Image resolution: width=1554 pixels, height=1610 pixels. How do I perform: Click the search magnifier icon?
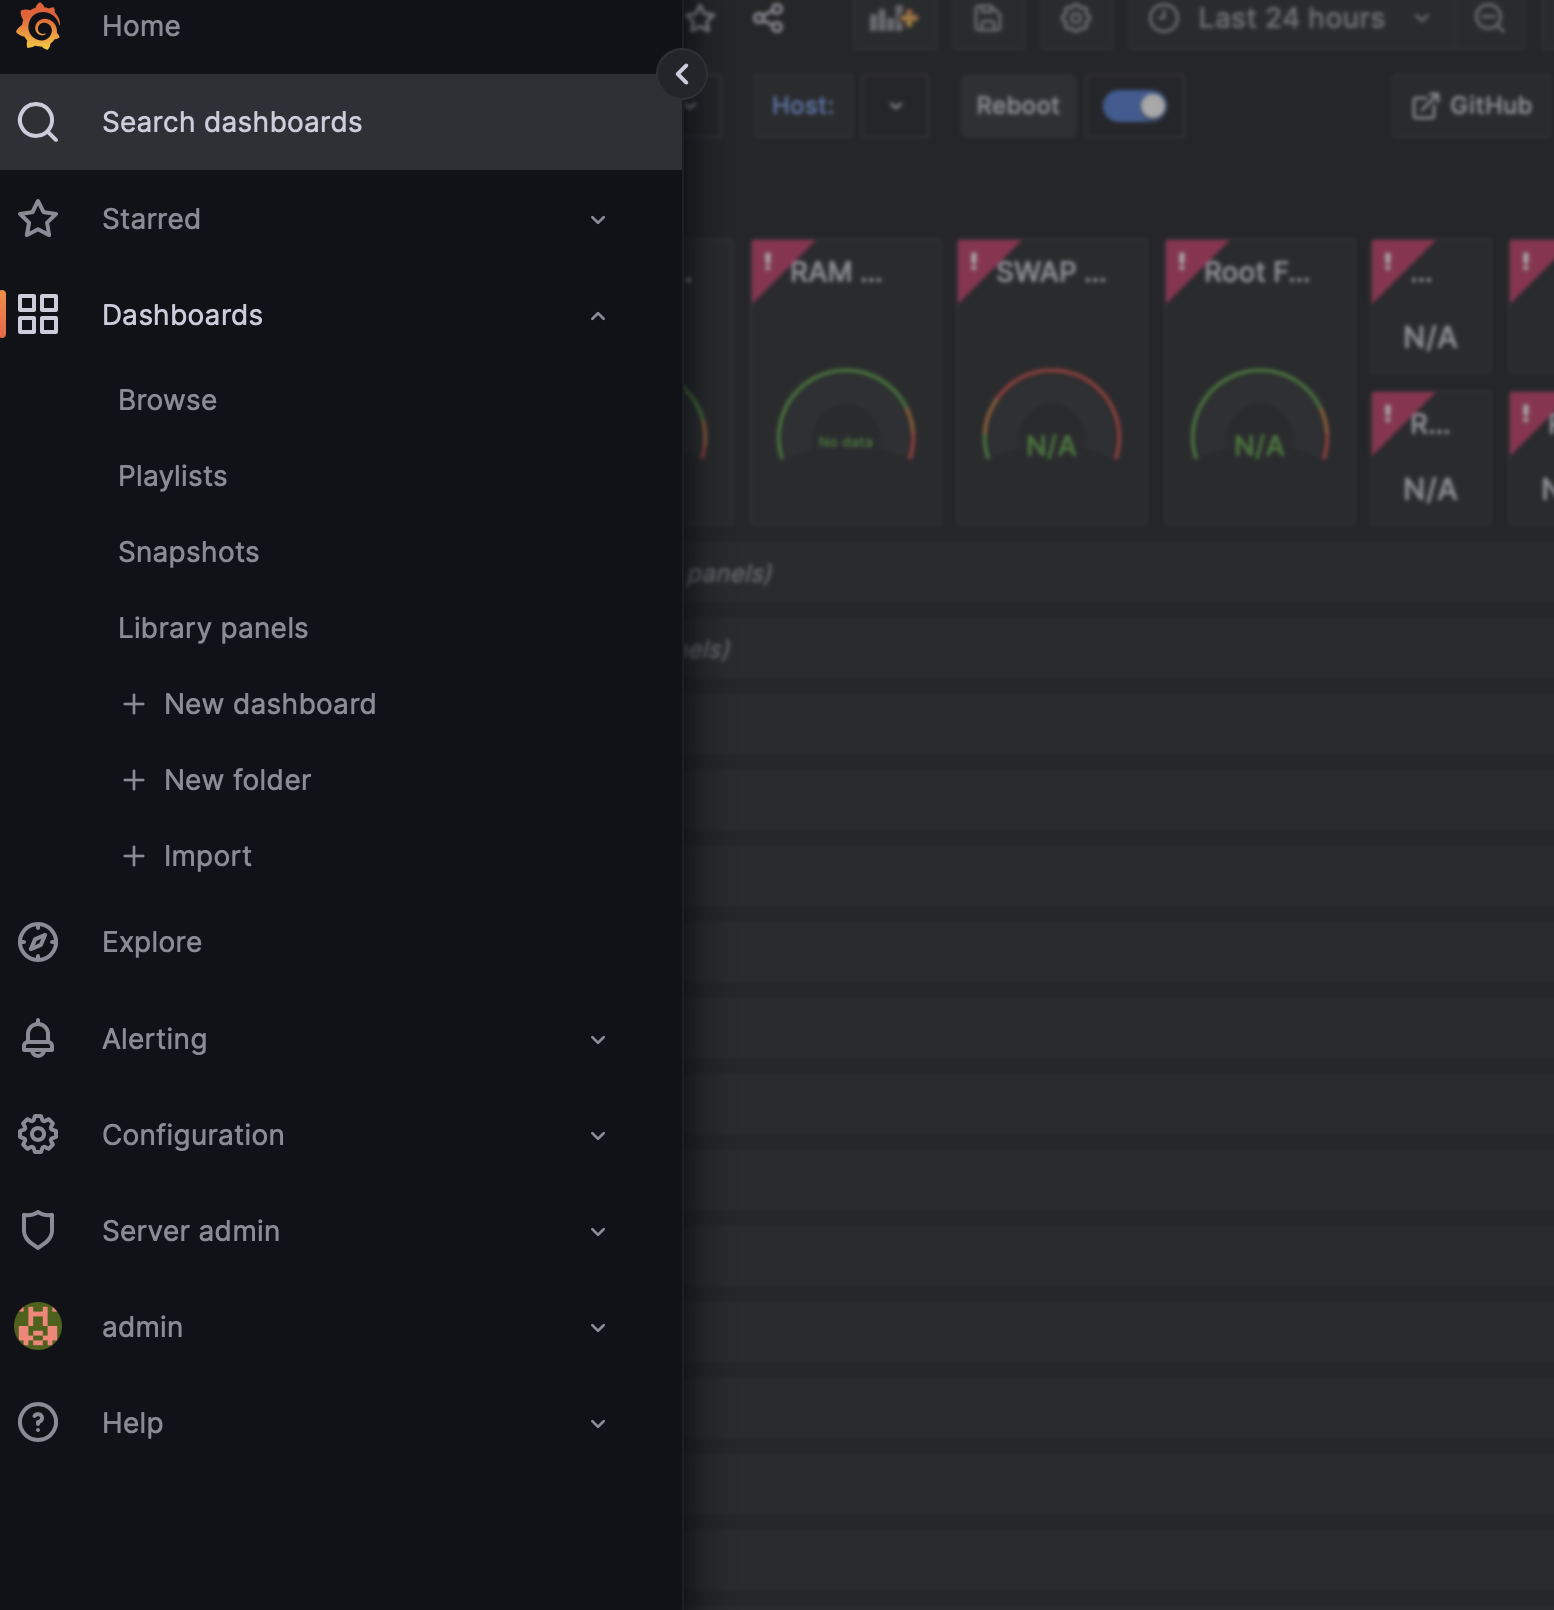point(38,122)
